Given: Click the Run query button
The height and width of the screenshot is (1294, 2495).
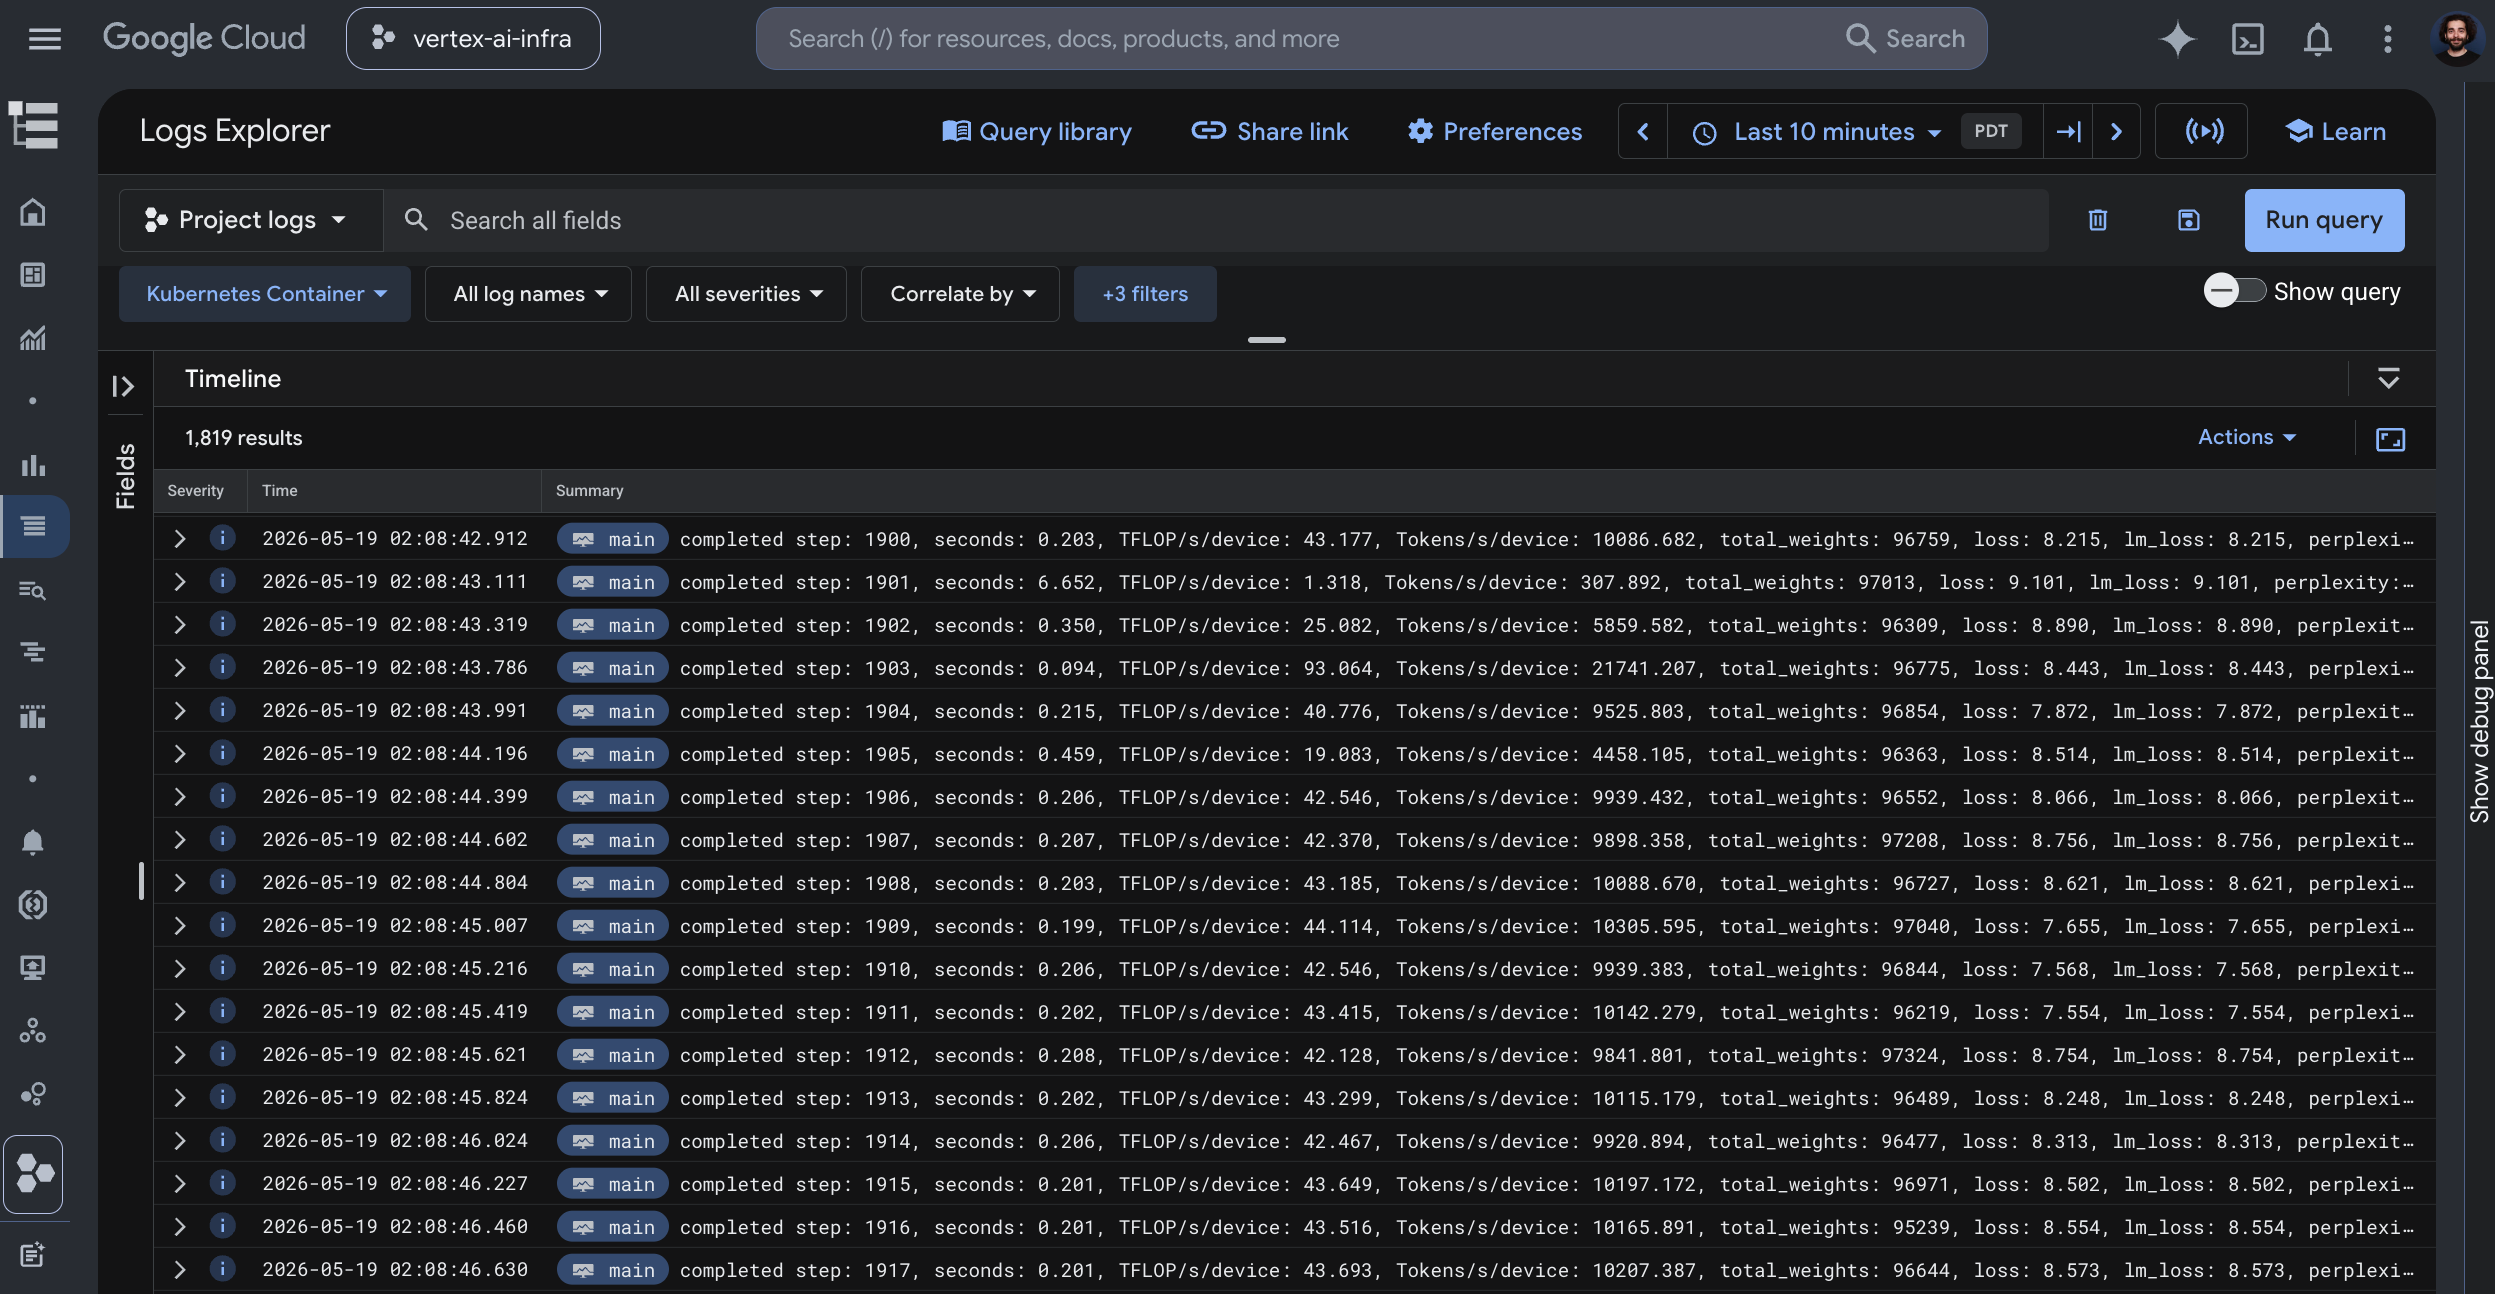Looking at the screenshot, I should (x=2324, y=220).
